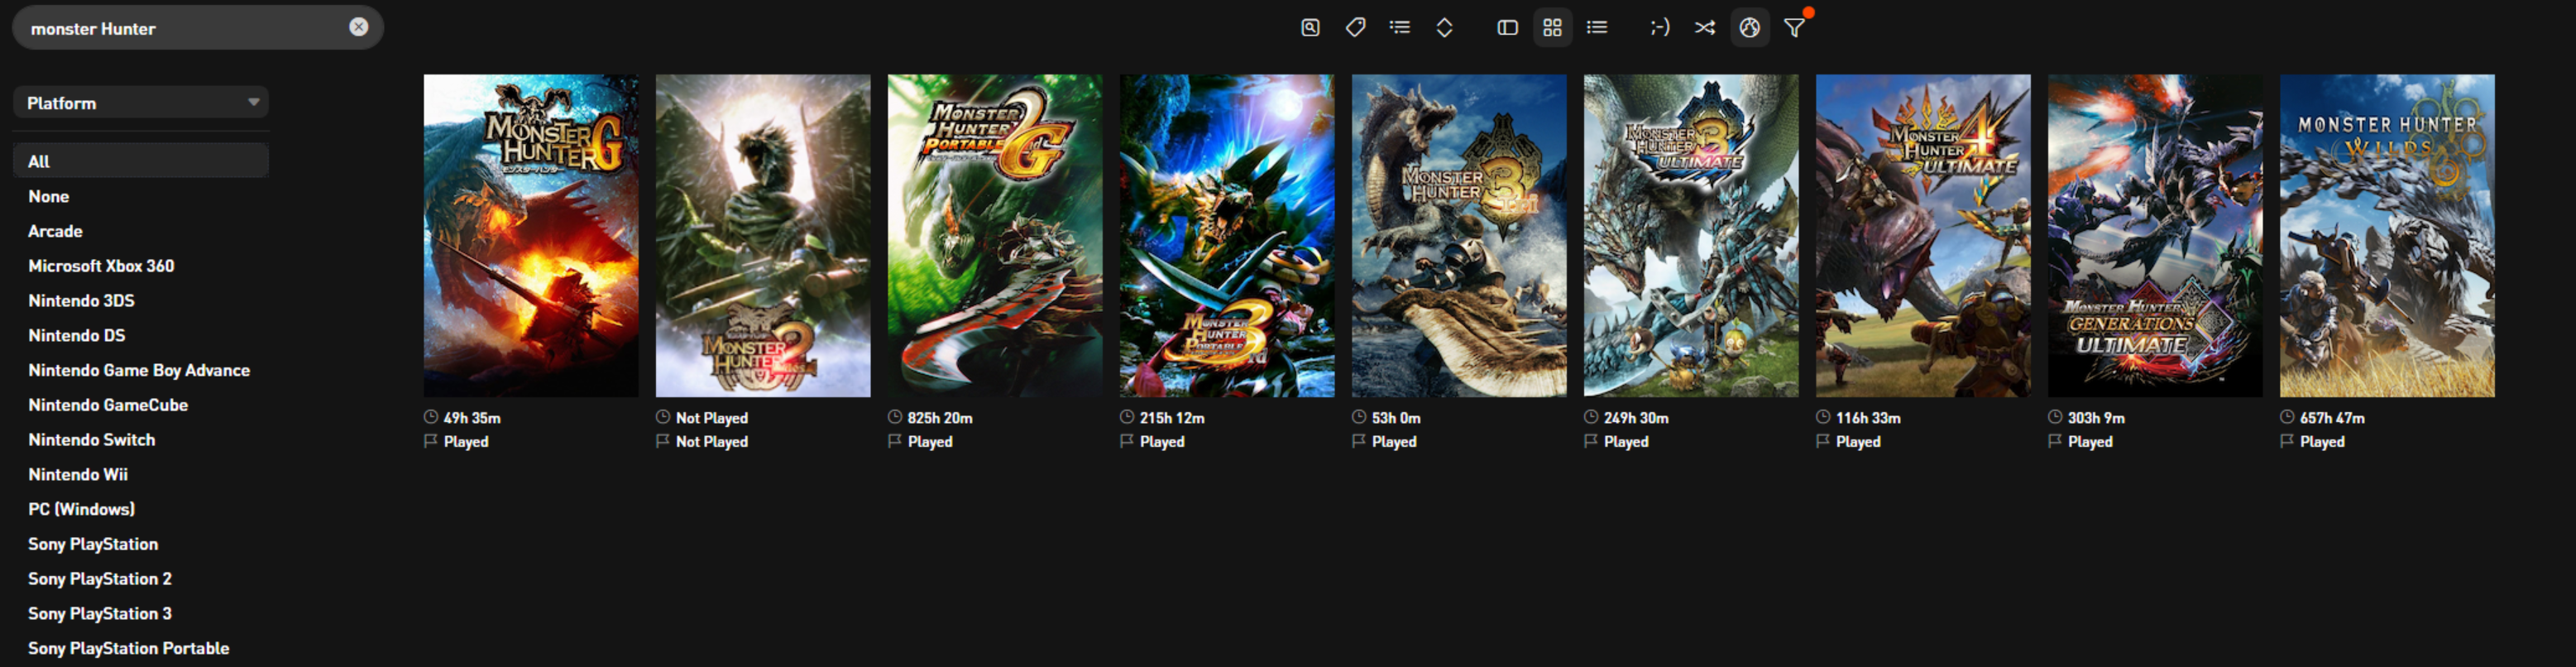
Task: Click the flag icon under '53h 0m'
Action: coord(1359,441)
